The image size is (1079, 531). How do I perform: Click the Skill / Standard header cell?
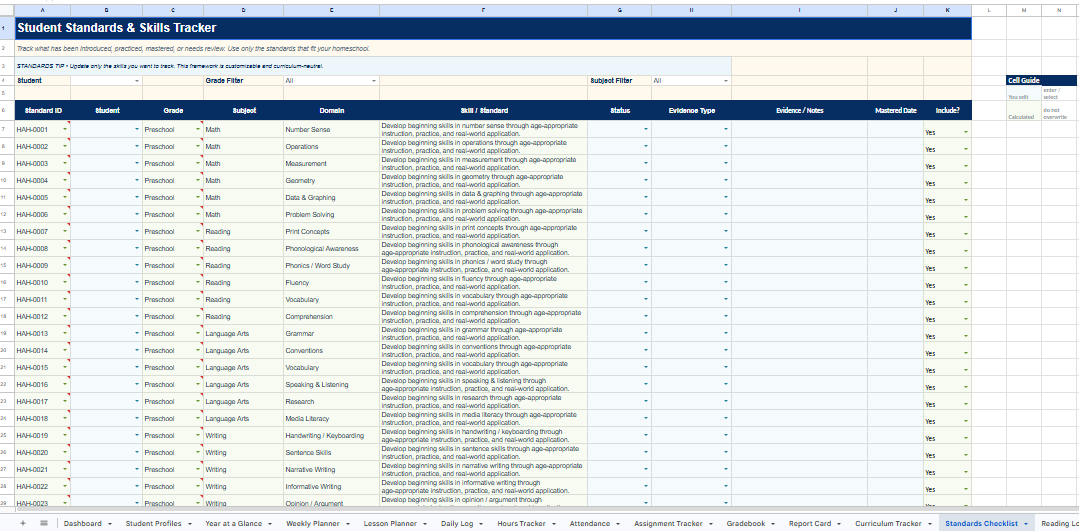(x=483, y=110)
